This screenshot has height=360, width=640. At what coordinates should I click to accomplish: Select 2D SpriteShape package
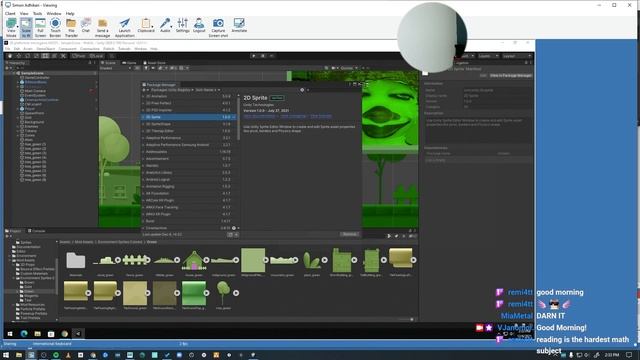pos(189,124)
